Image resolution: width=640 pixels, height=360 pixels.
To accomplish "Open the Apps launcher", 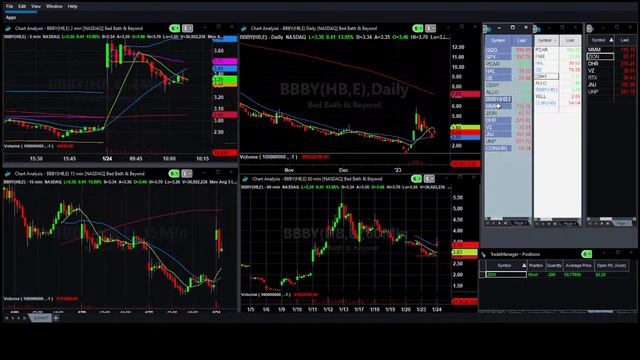I will coord(11,18).
